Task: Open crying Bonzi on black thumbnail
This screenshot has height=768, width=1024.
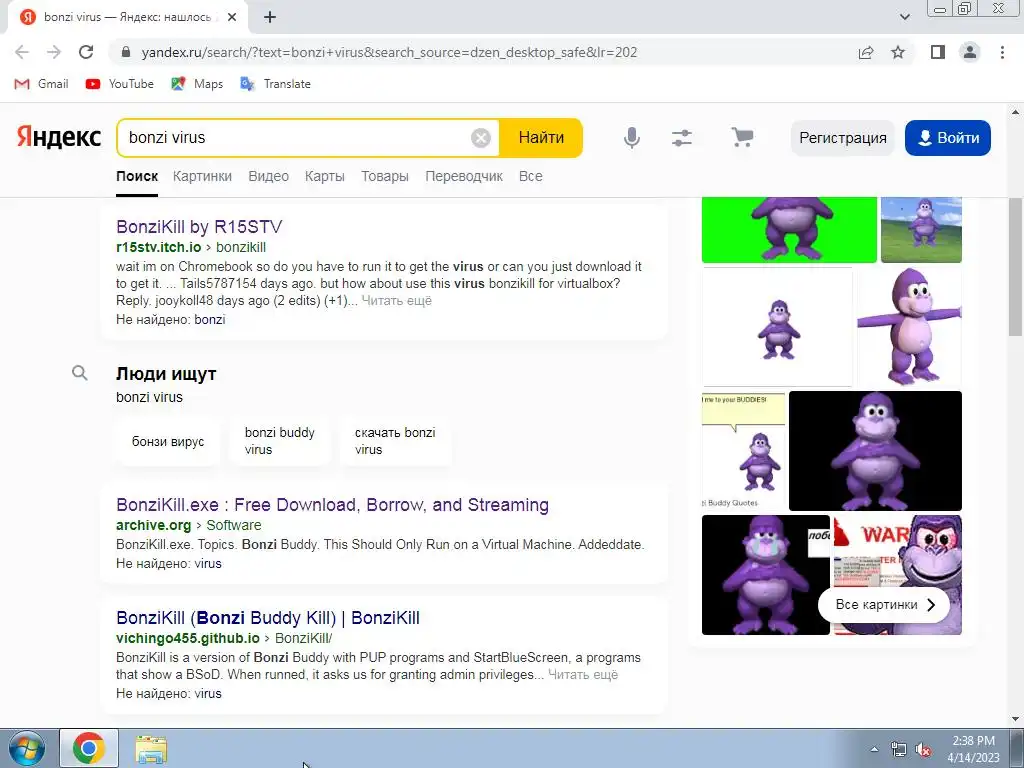Action: (765, 575)
